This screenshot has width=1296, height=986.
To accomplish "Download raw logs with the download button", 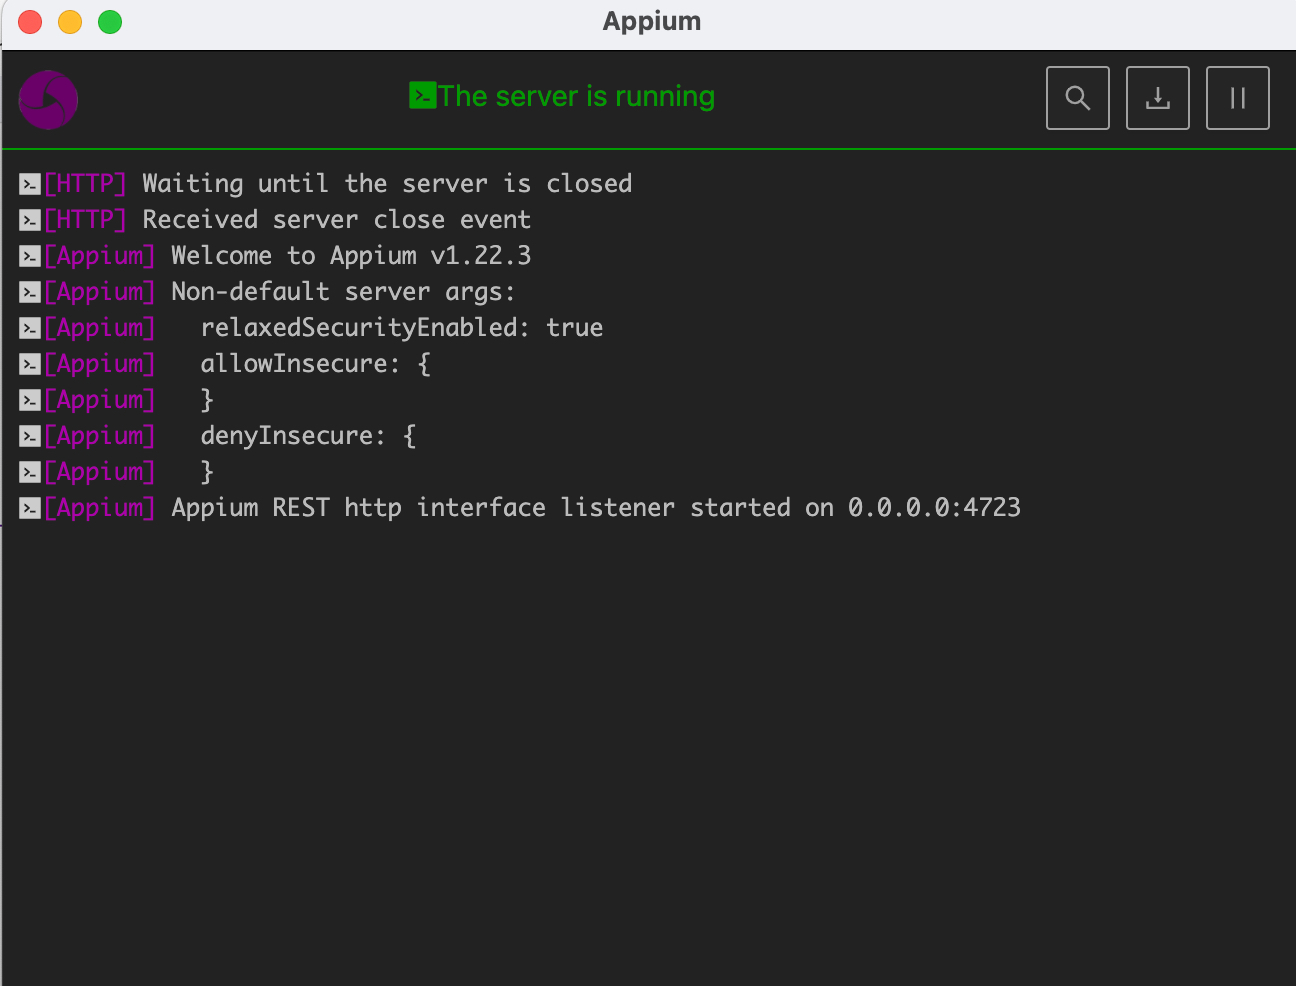I will click(x=1157, y=98).
